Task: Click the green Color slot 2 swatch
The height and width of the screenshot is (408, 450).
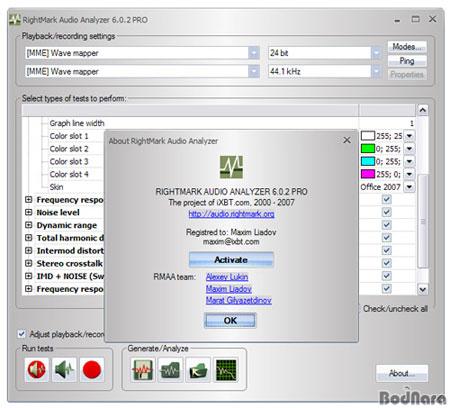Action: coord(368,148)
